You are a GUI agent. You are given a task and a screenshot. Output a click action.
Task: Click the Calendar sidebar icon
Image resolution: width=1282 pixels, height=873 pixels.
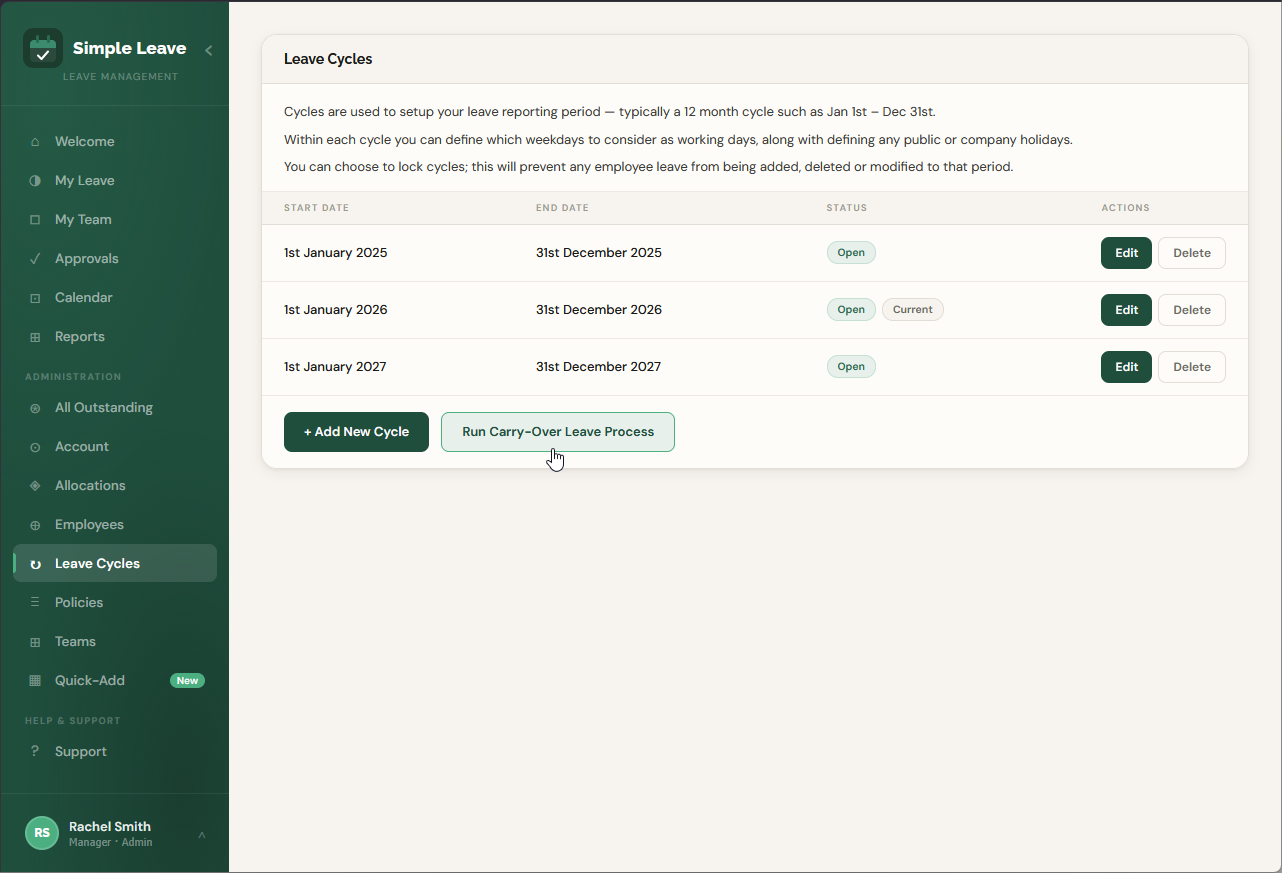(x=35, y=298)
